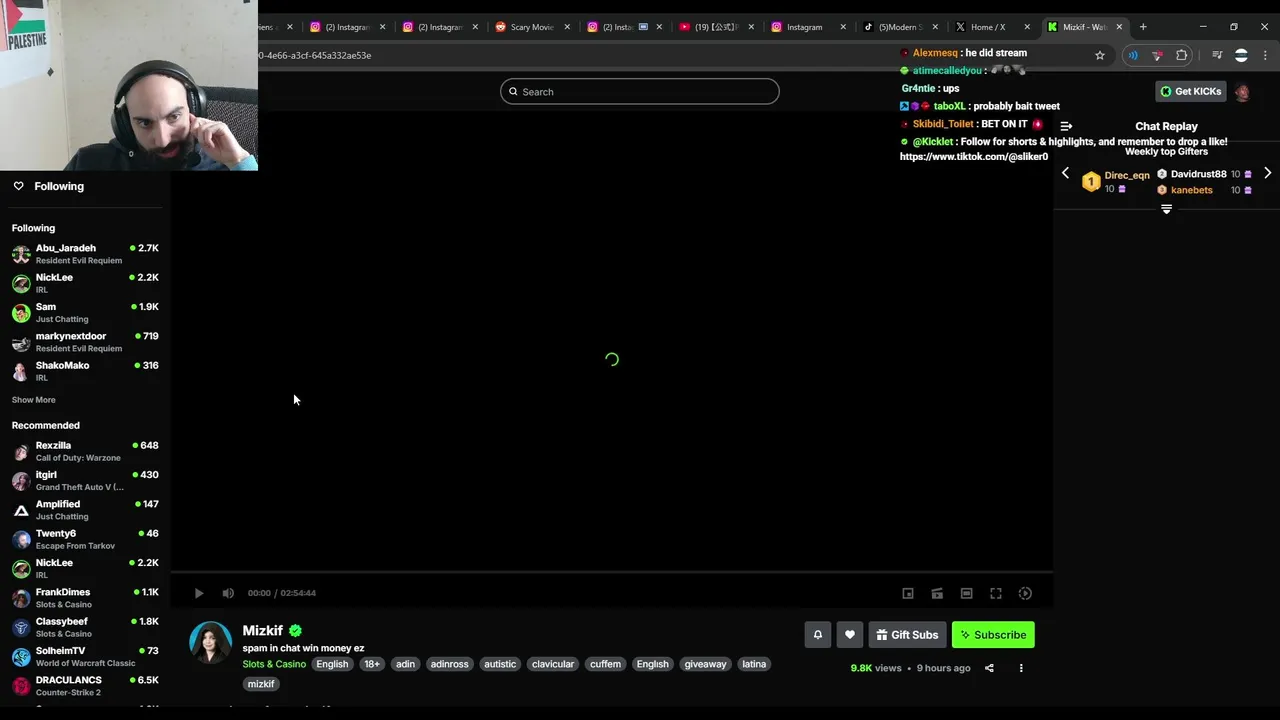Follow Mizkif with the heart button

[850, 634]
